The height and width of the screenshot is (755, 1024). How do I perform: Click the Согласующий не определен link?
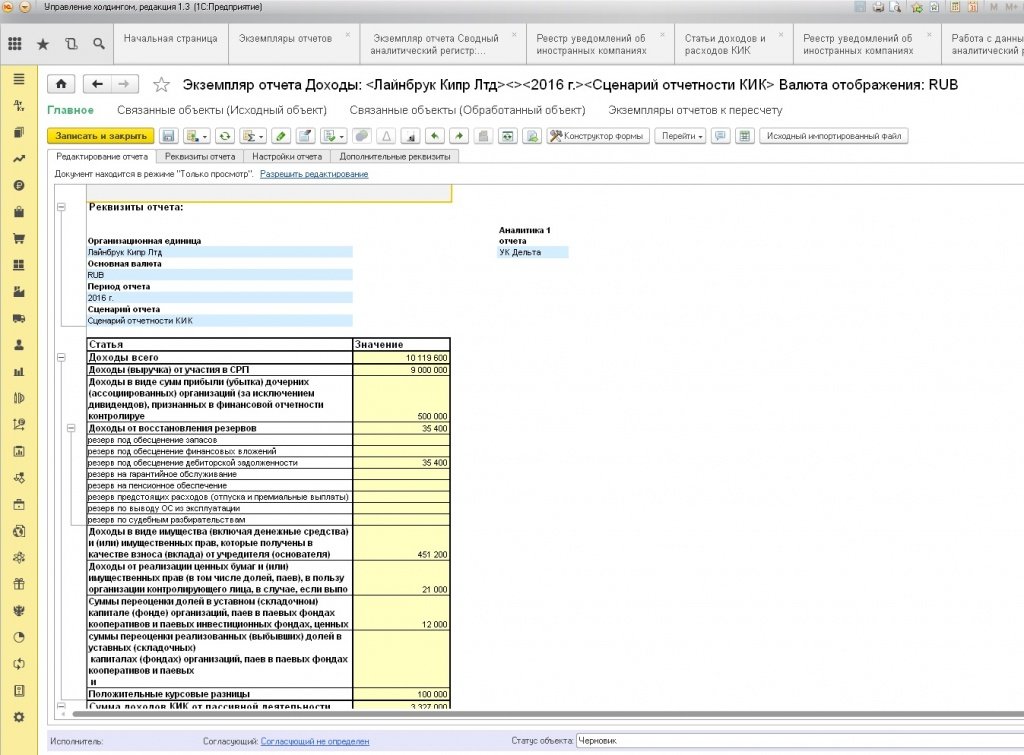pyautogui.click(x=315, y=741)
